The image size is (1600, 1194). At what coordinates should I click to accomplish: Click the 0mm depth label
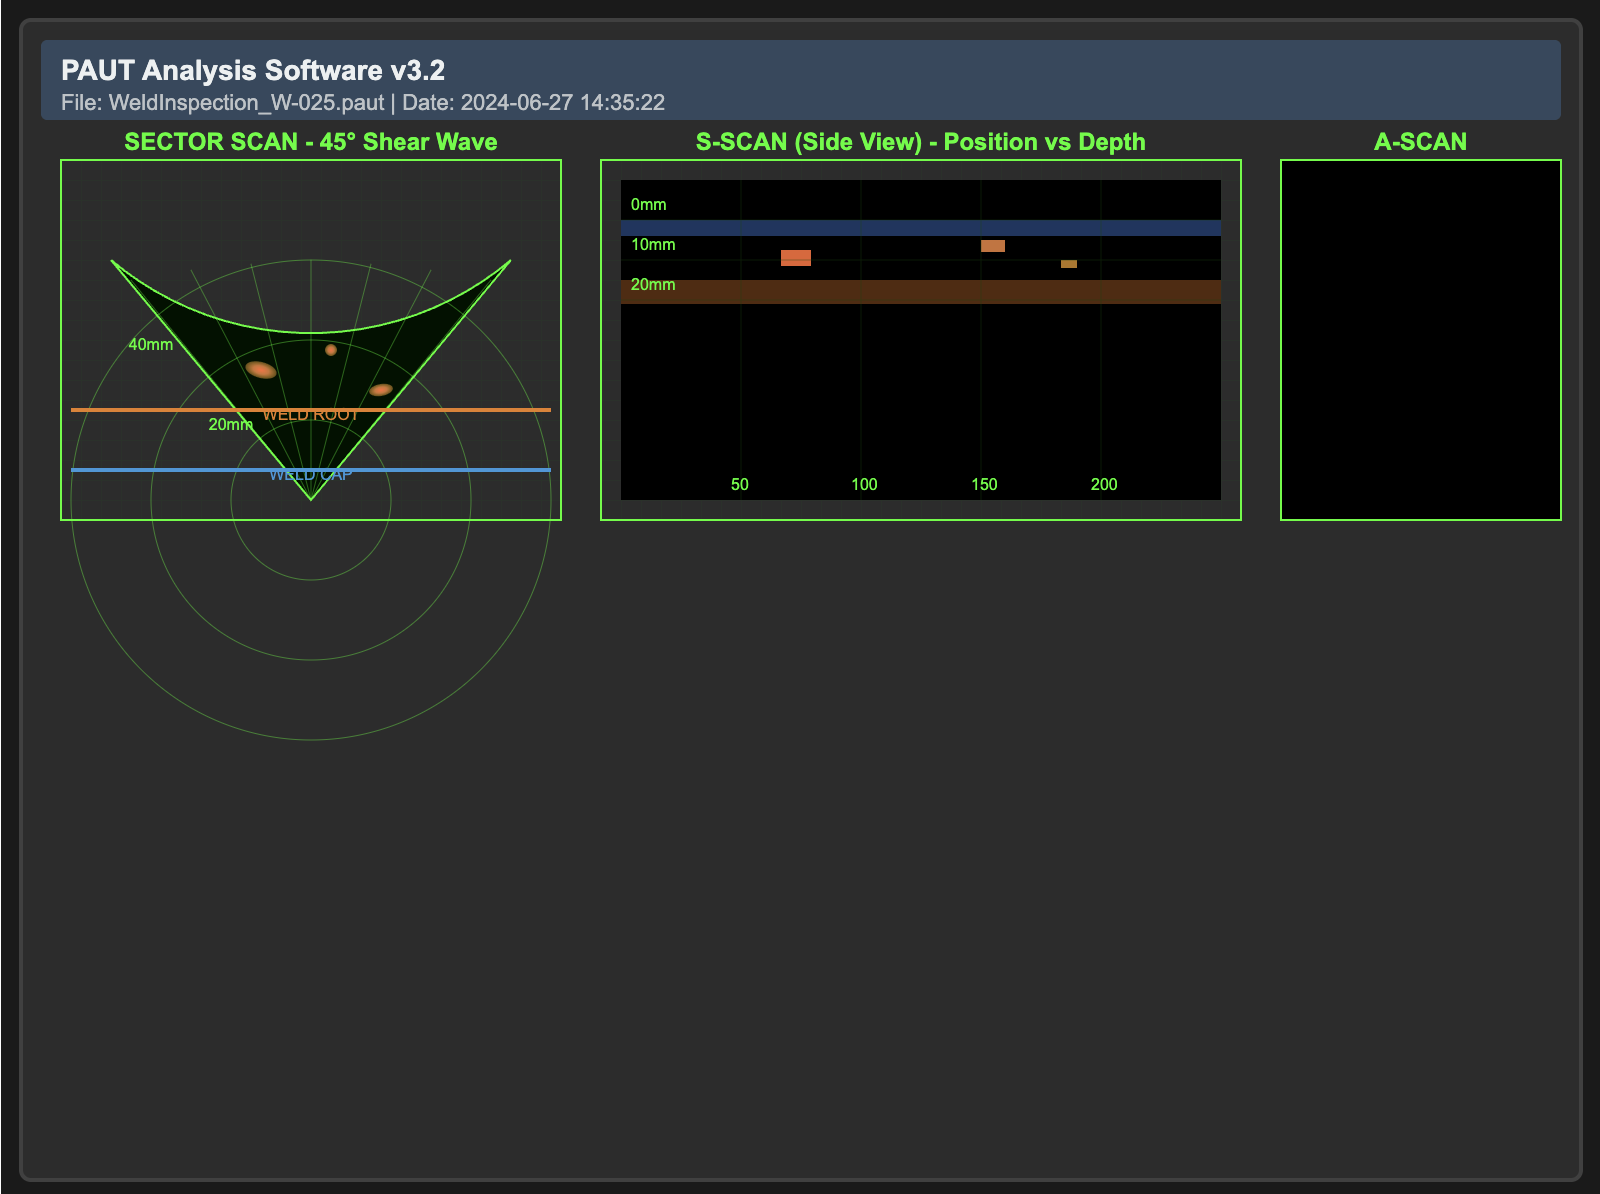[x=648, y=205]
